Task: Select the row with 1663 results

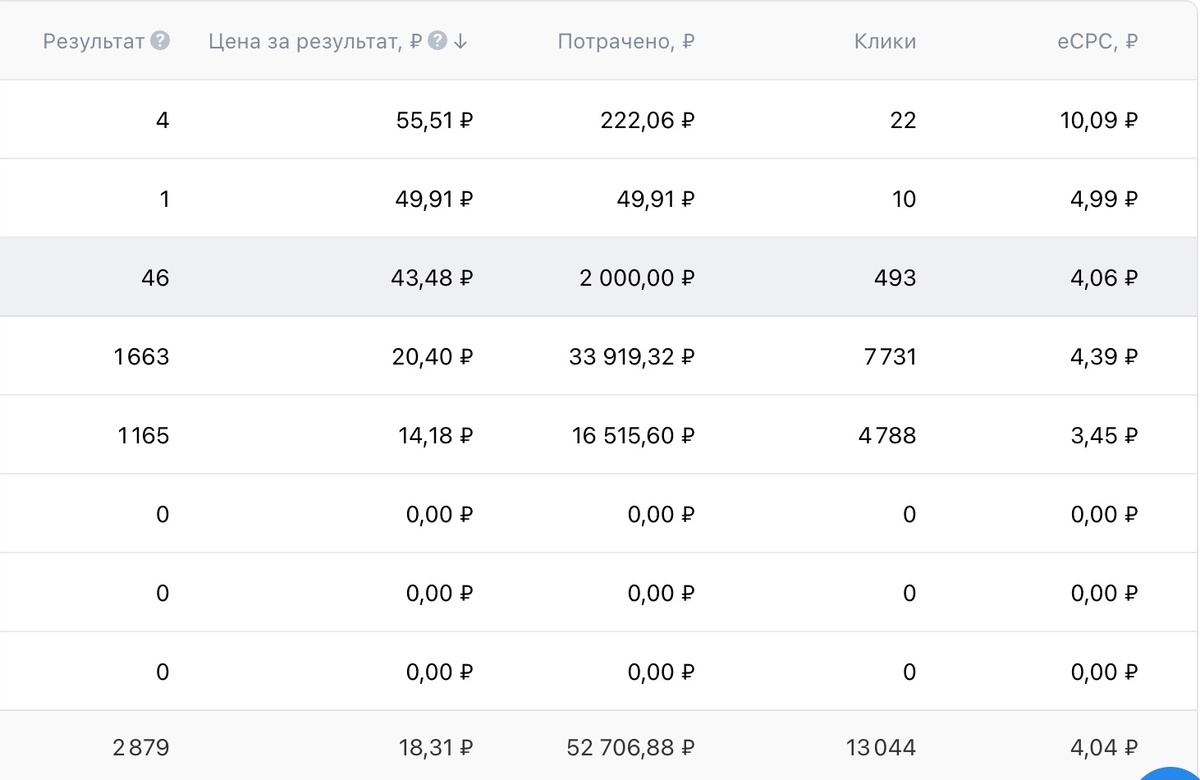Action: 600,356
